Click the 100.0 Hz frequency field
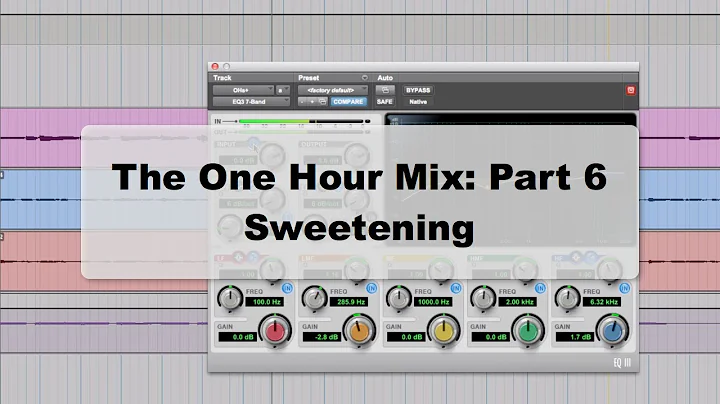The image size is (720, 404). coord(264,302)
